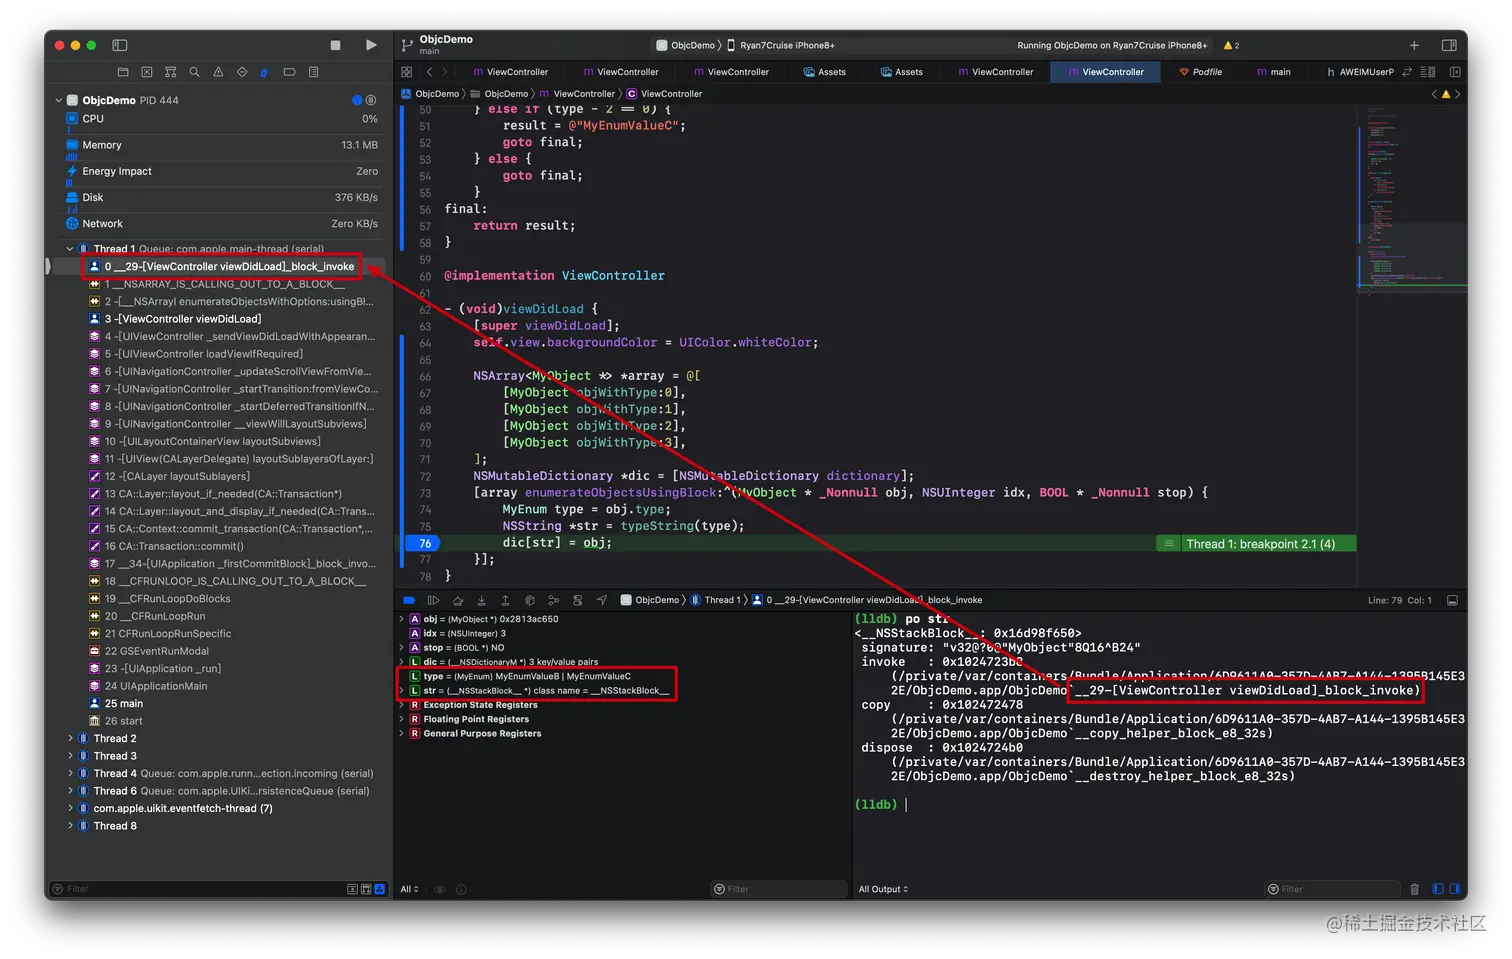Toggle the inspector panel on right
The image size is (1512, 959).
click(1449, 45)
